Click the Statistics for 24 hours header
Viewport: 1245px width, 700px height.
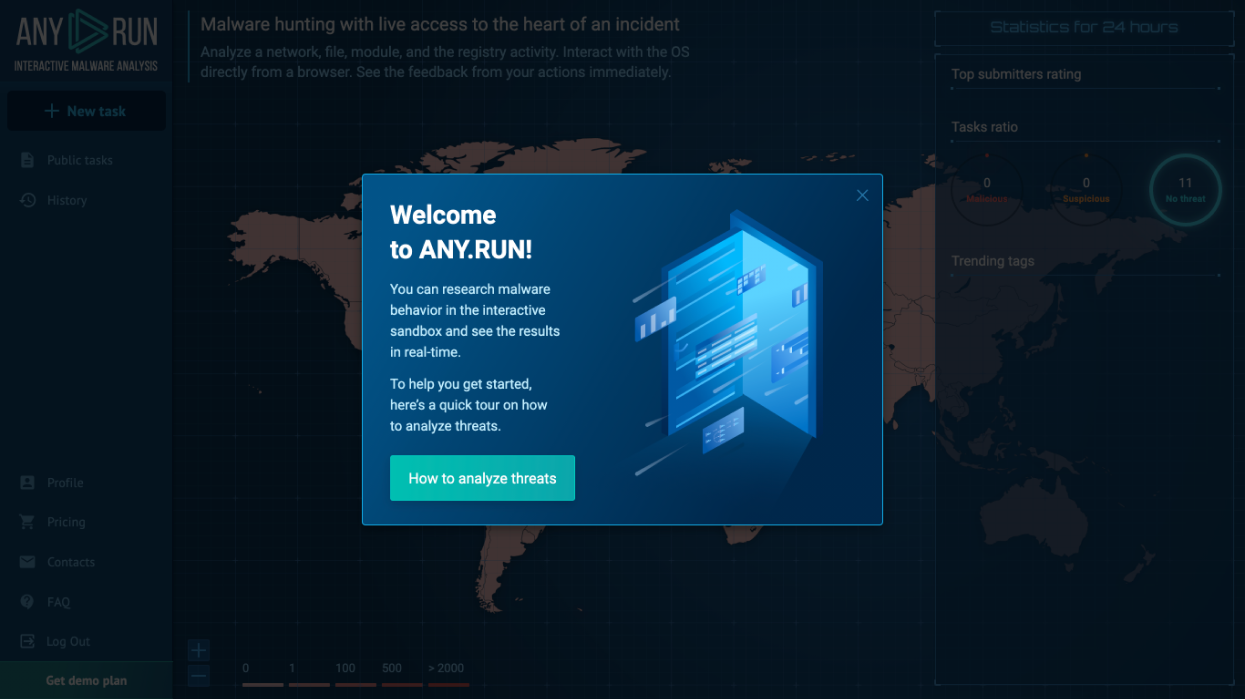1084,28
